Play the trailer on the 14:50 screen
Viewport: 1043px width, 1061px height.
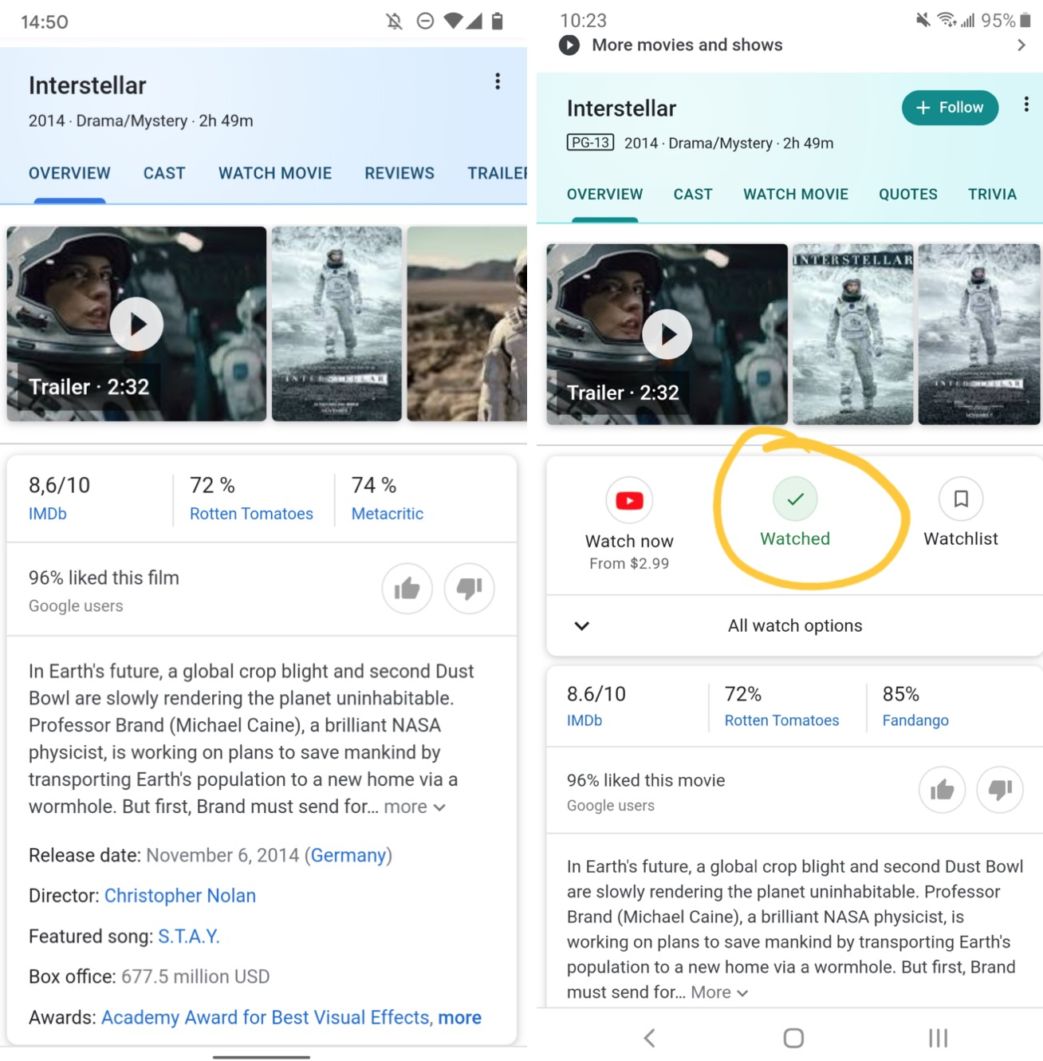137,324
